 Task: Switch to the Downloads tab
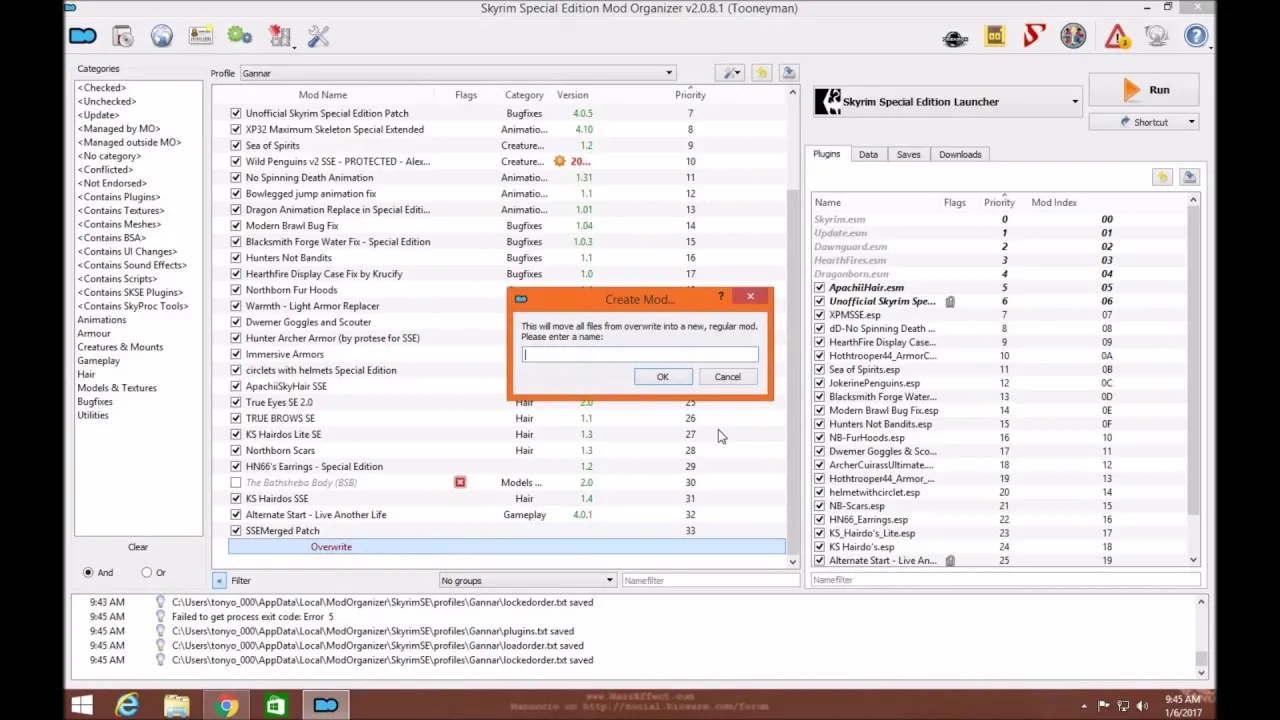tap(959, 154)
